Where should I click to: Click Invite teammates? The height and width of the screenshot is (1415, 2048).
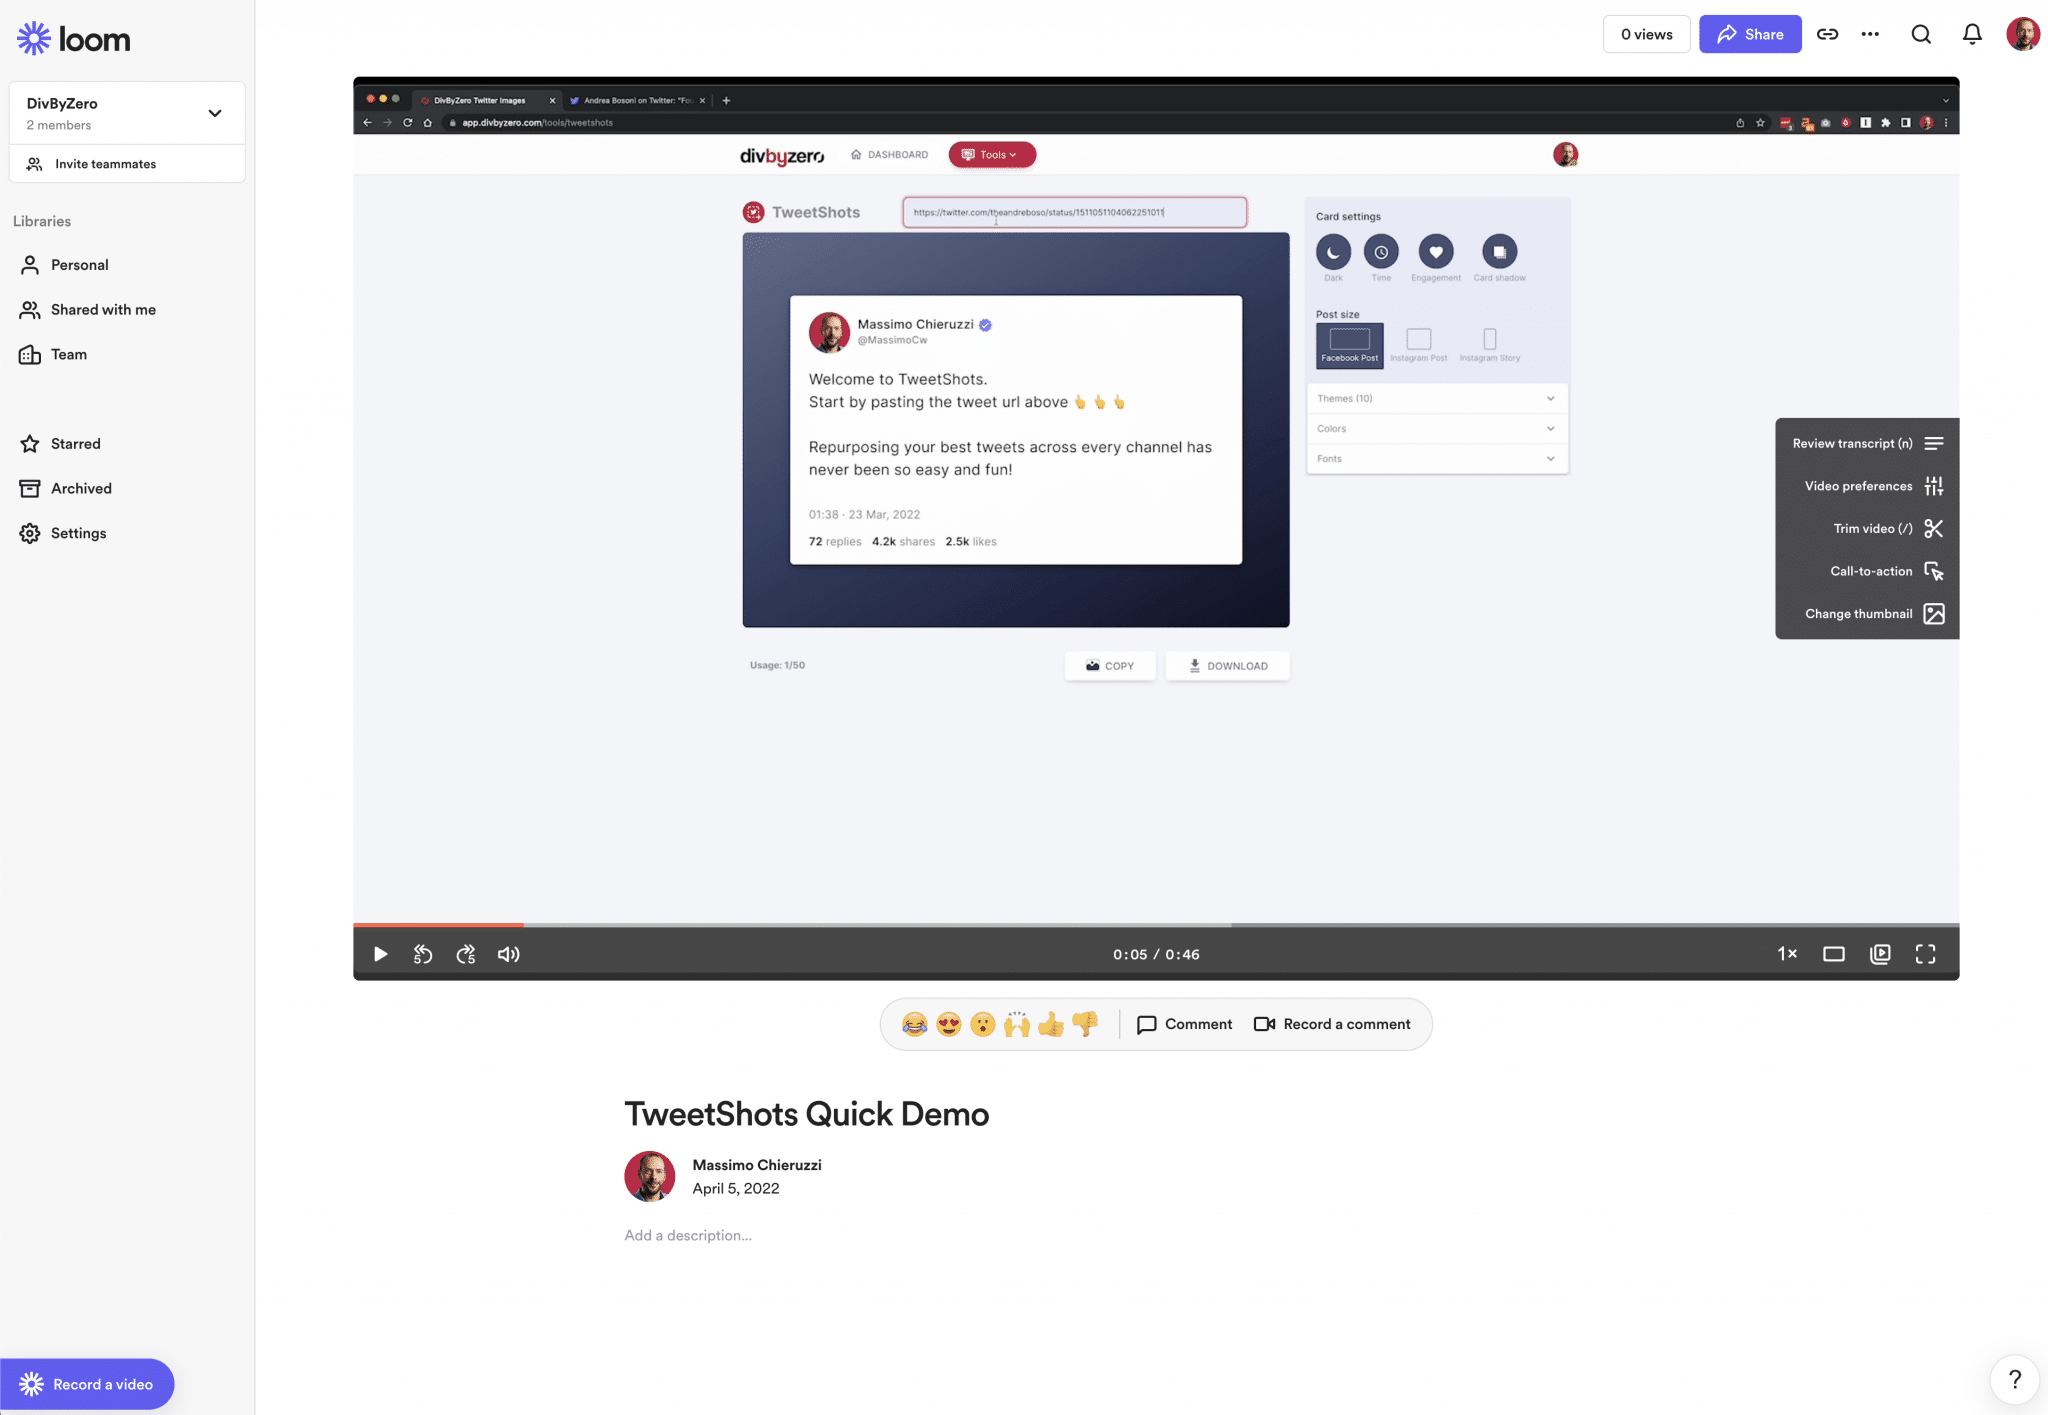[x=127, y=164]
